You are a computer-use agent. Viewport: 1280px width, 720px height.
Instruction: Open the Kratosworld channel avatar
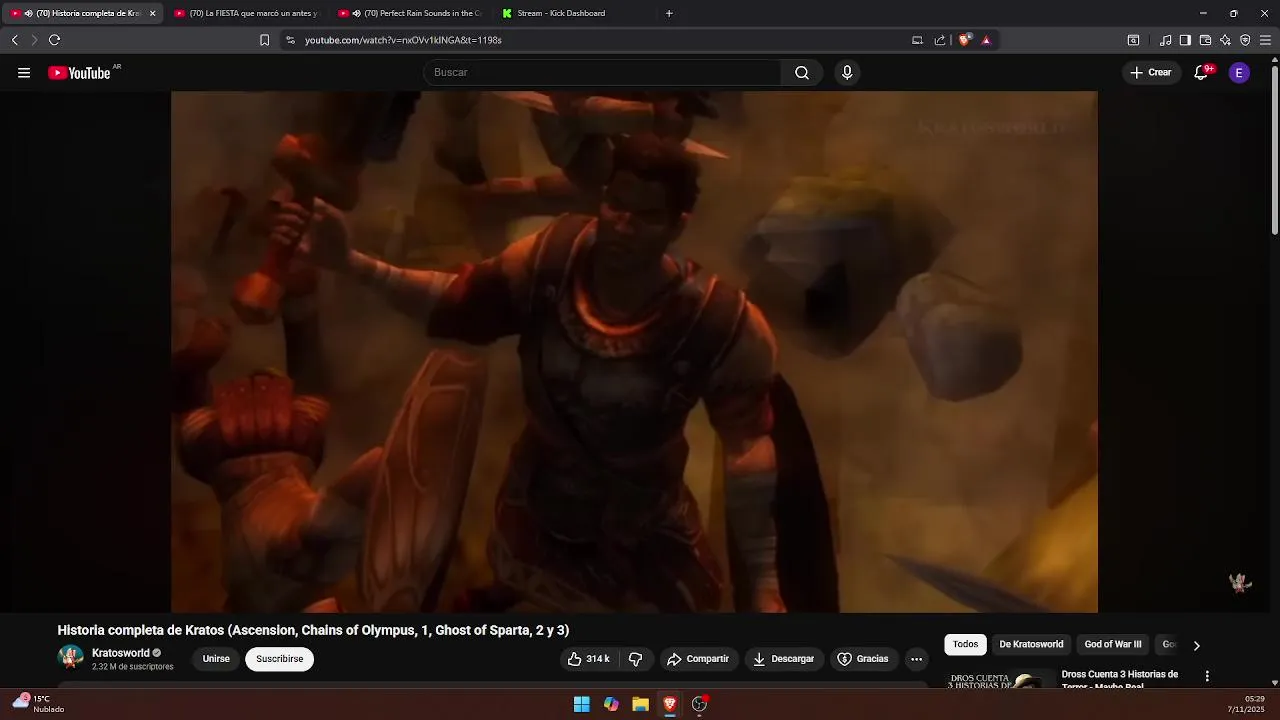pos(71,658)
